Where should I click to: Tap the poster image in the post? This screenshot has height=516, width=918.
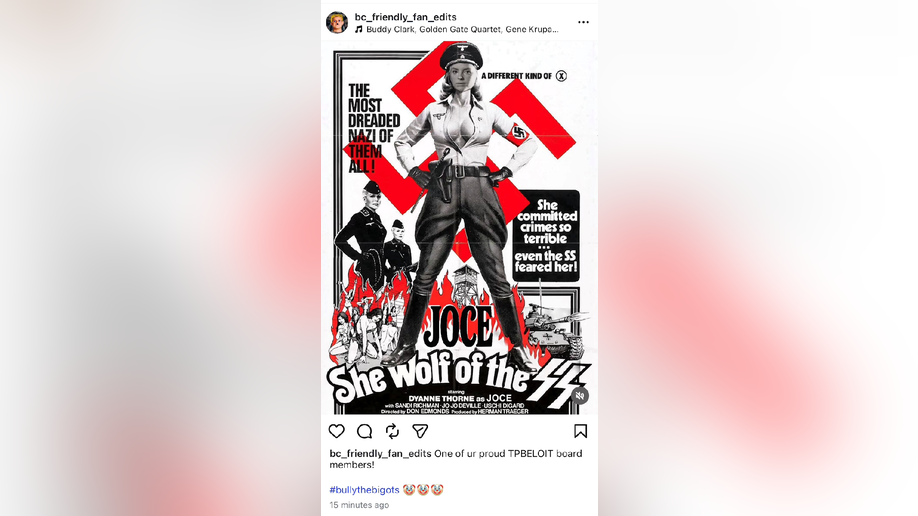[x=459, y=227]
